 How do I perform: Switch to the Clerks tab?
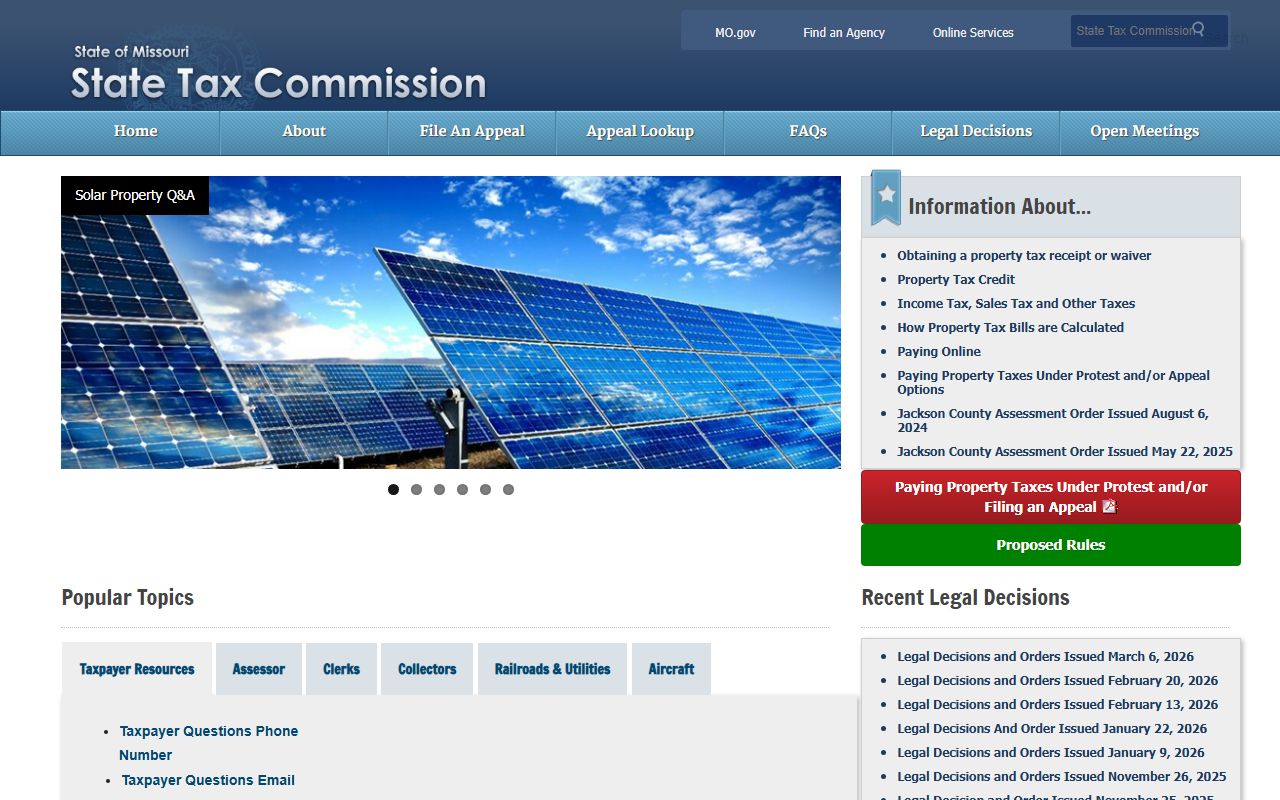tap(341, 669)
